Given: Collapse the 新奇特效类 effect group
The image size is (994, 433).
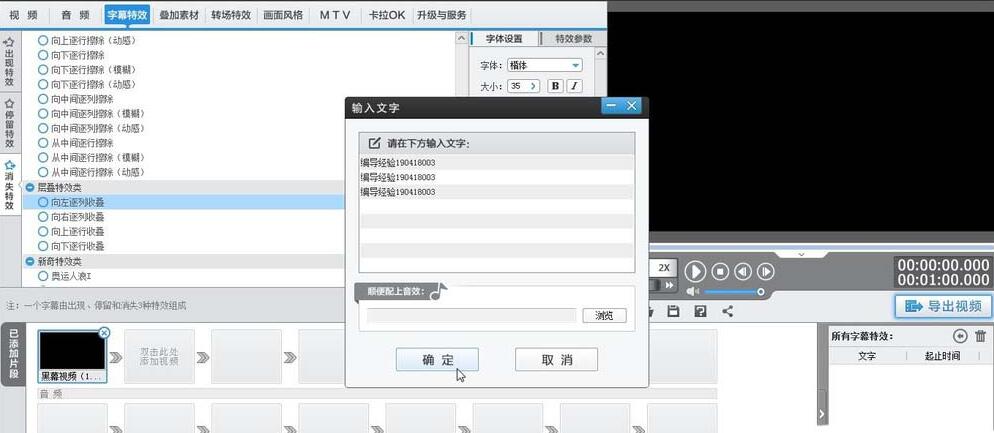Looking at the screenshot, I should tap(30, 261).
